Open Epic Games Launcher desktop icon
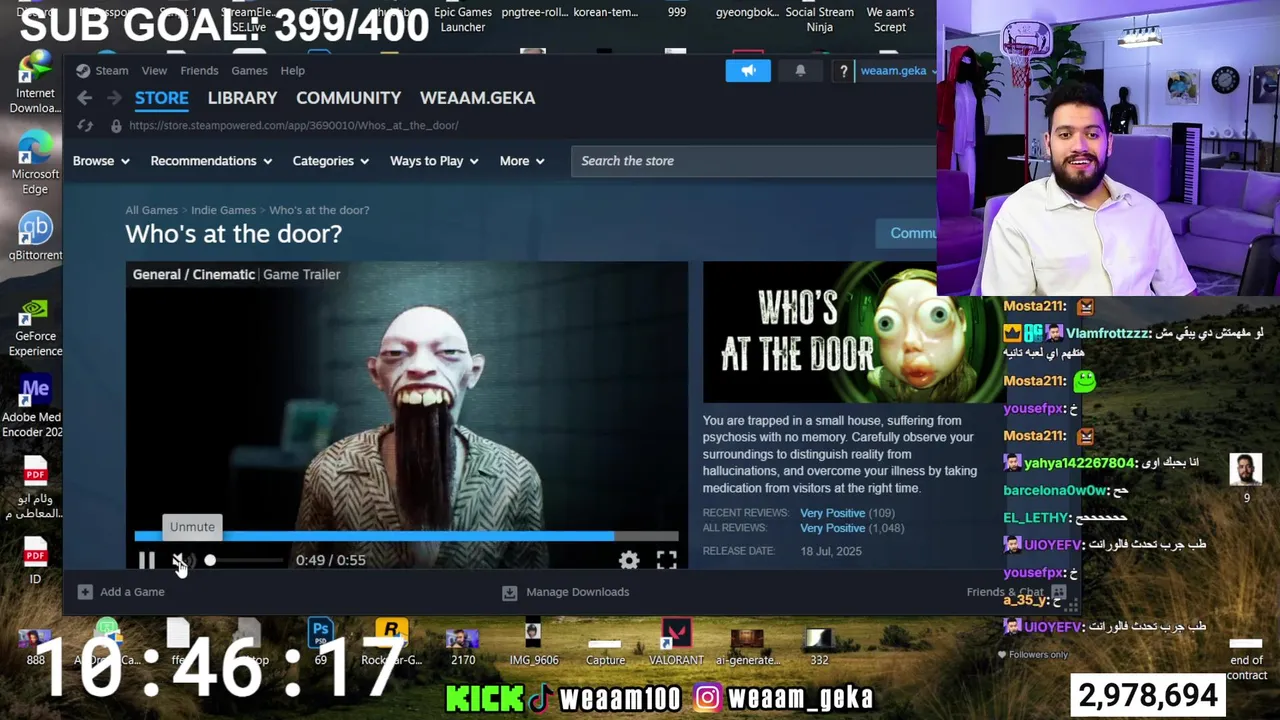 pyautogui.click(x=463, y=19)
